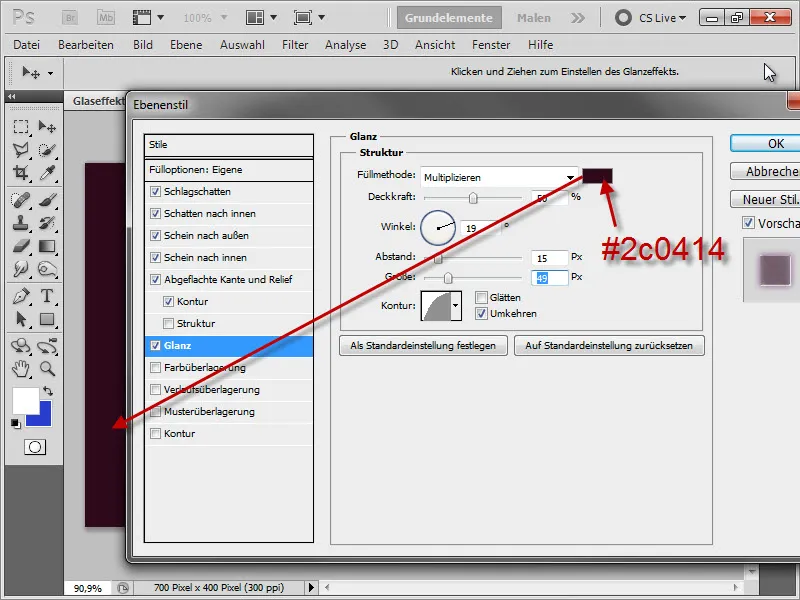Viewport: 800px width, 600px height.
Task: Select Fülloptionen: Eigene in styles list
Action: [229, 170]
